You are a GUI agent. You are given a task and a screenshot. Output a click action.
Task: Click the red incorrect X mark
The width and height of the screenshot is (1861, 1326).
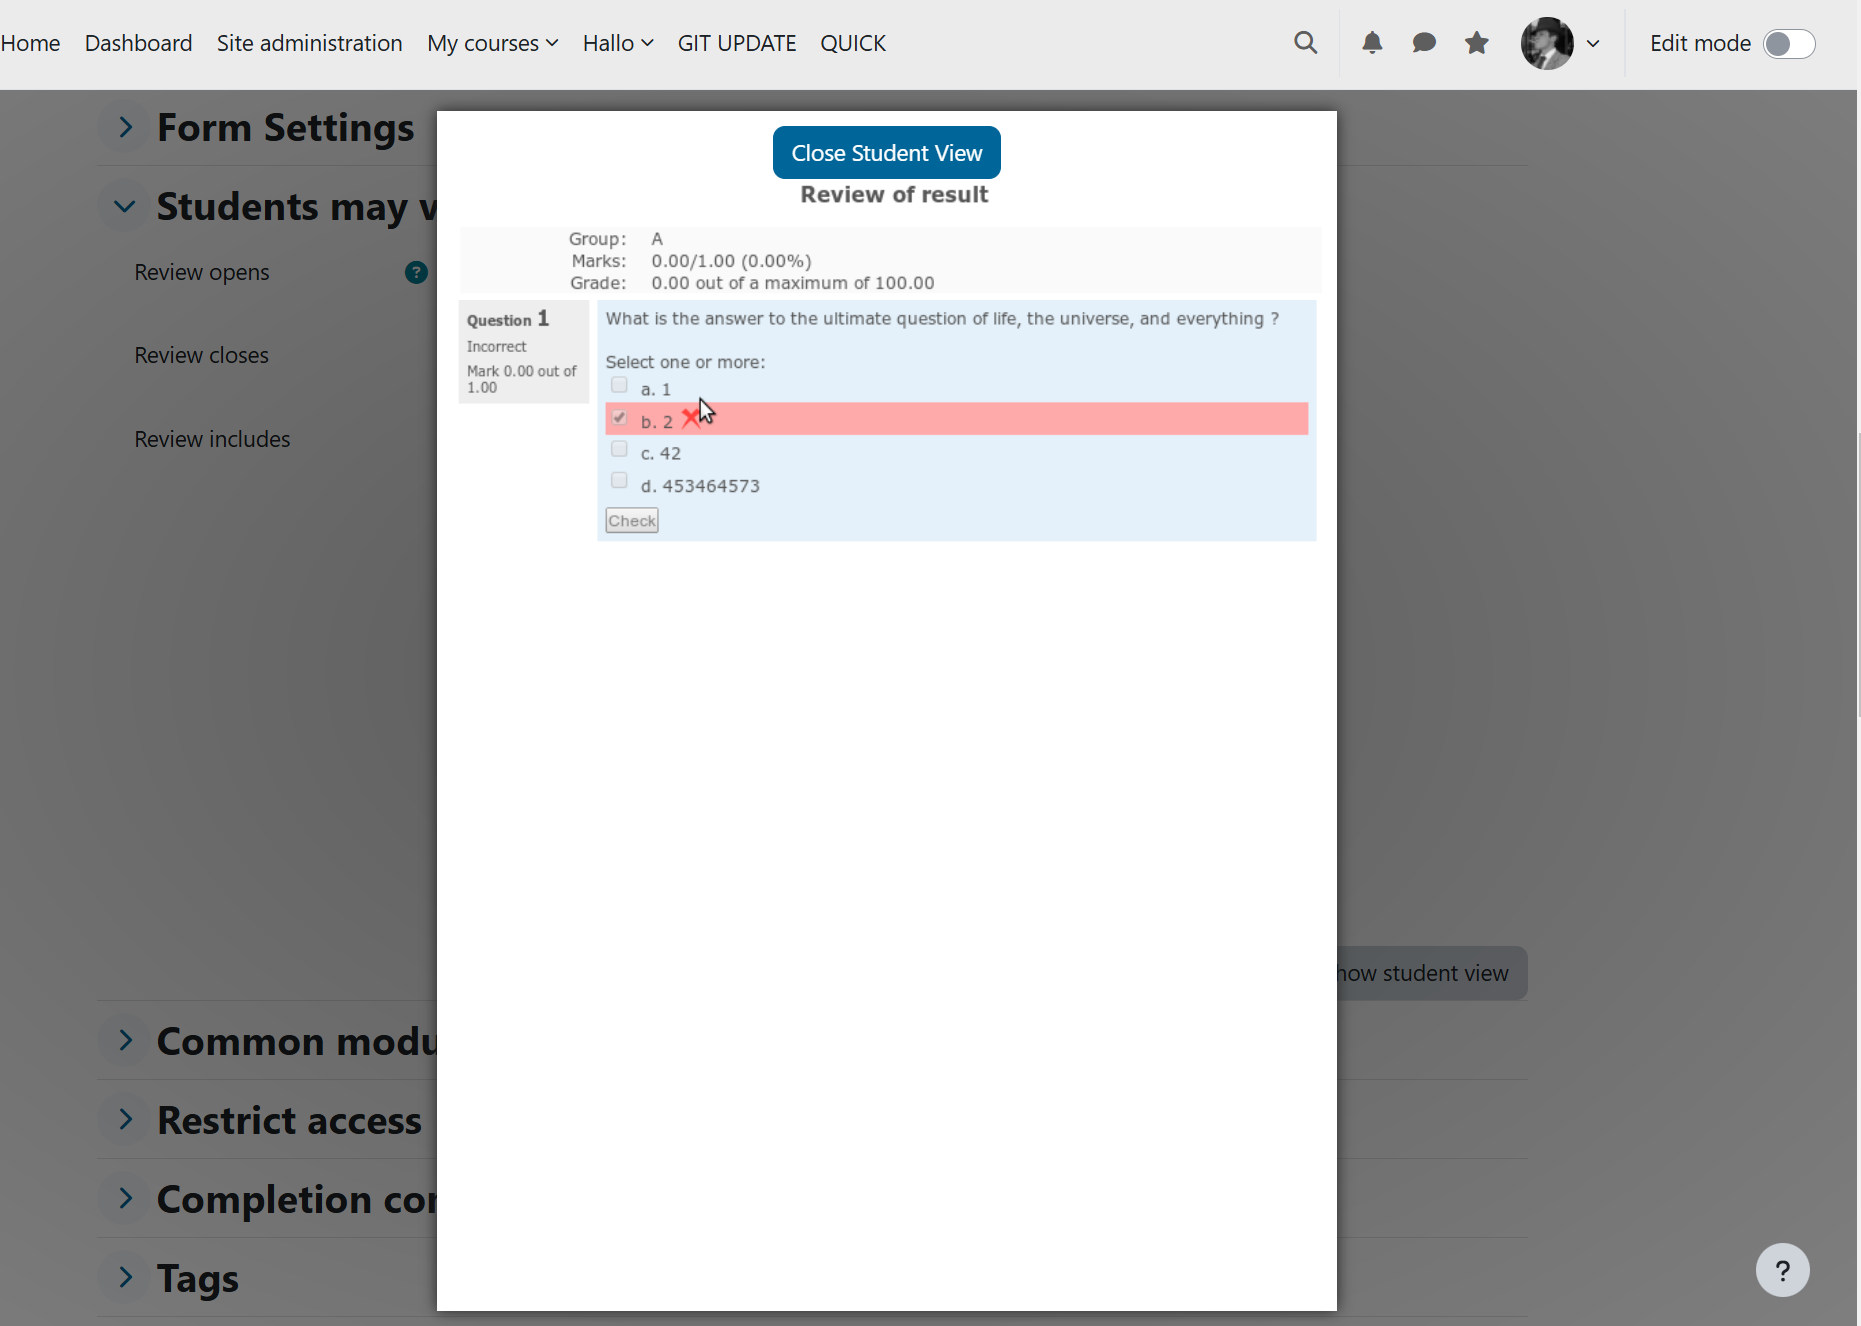(690, 419)
